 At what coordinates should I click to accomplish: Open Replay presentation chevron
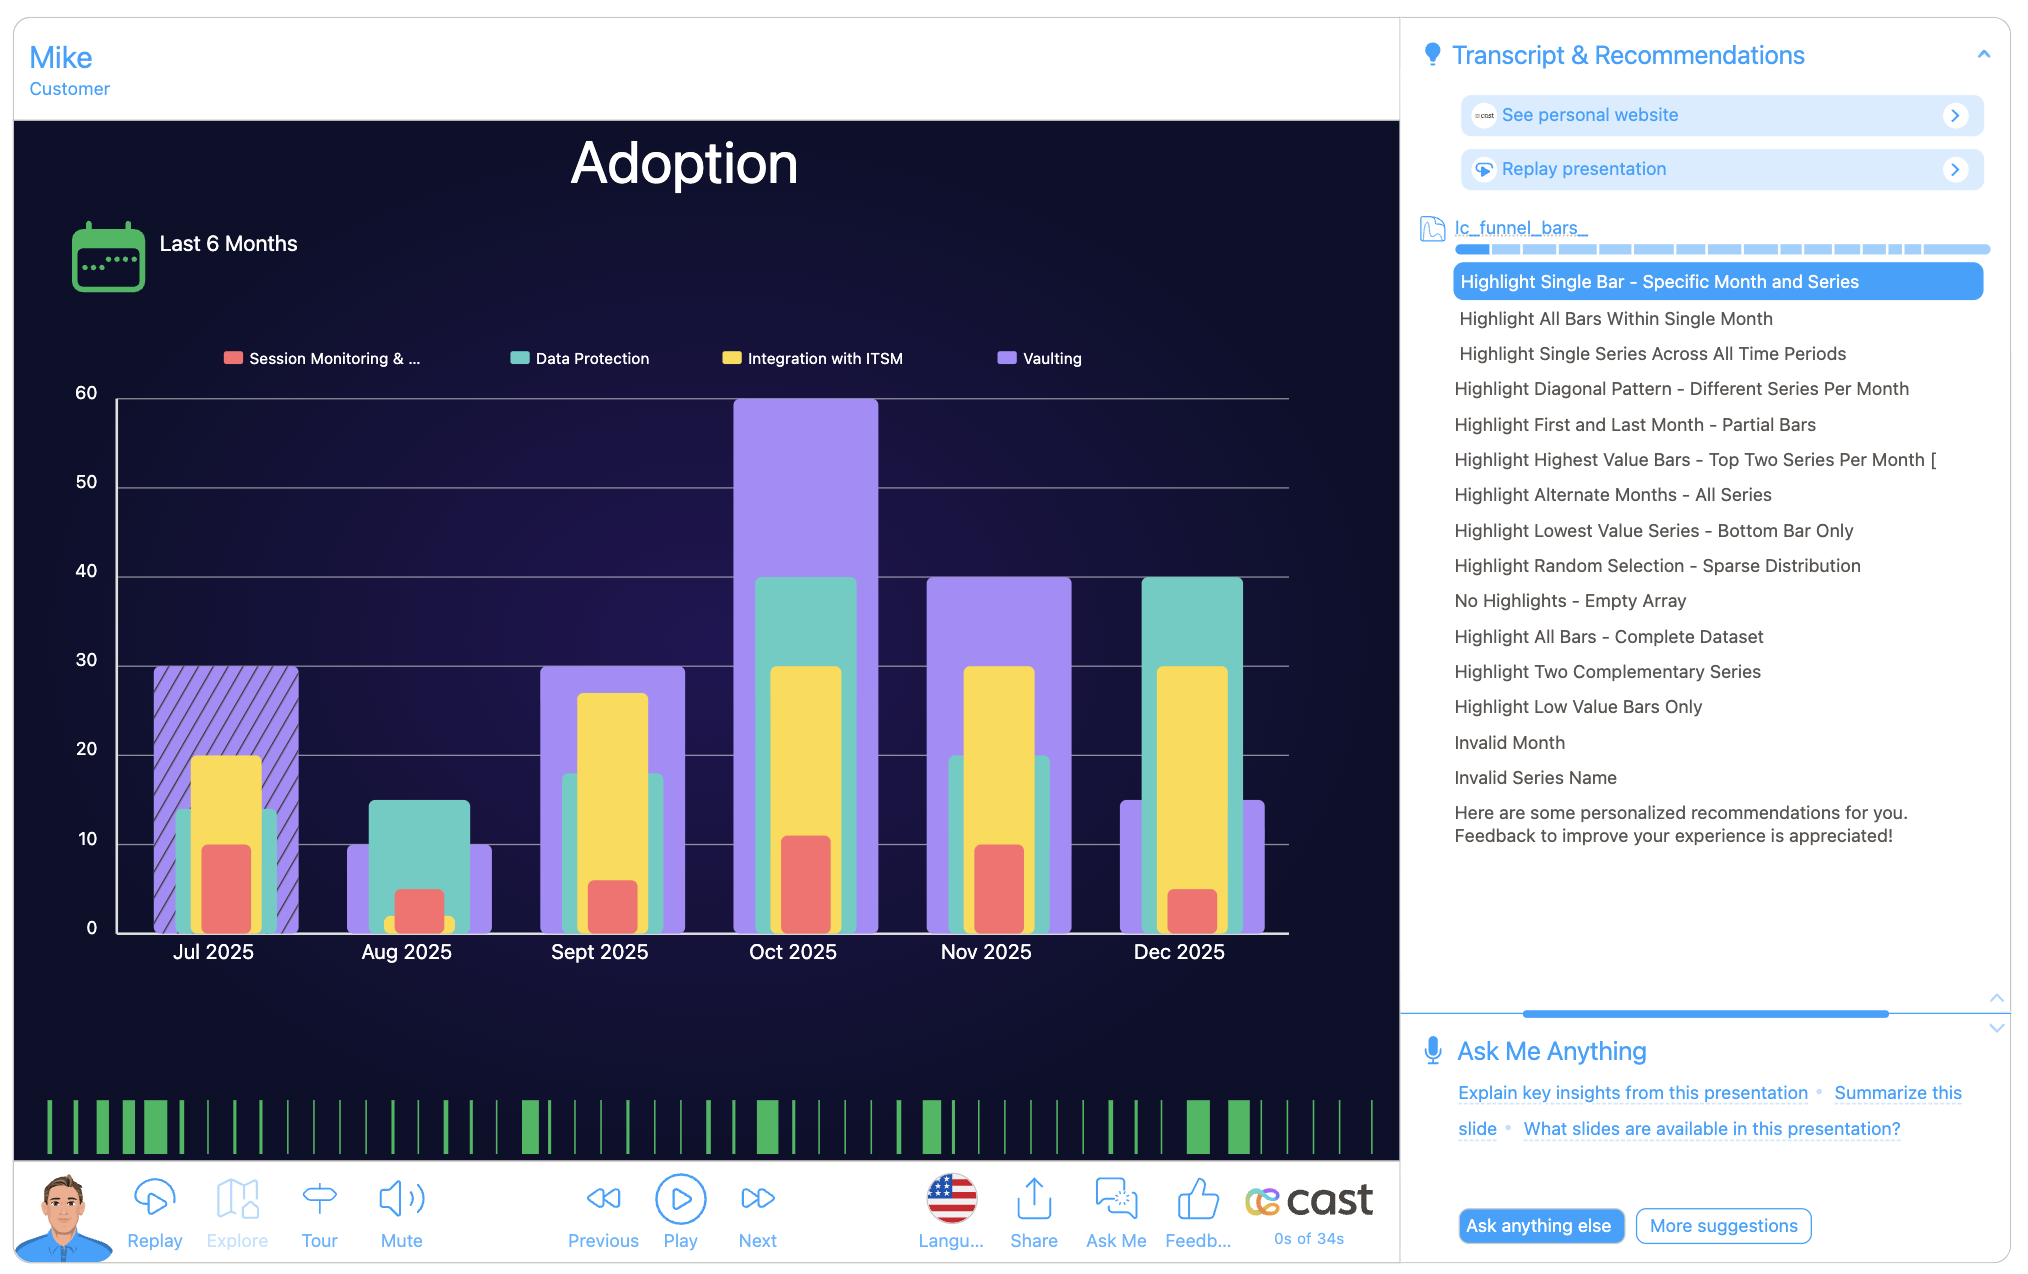pos(1955,170)
